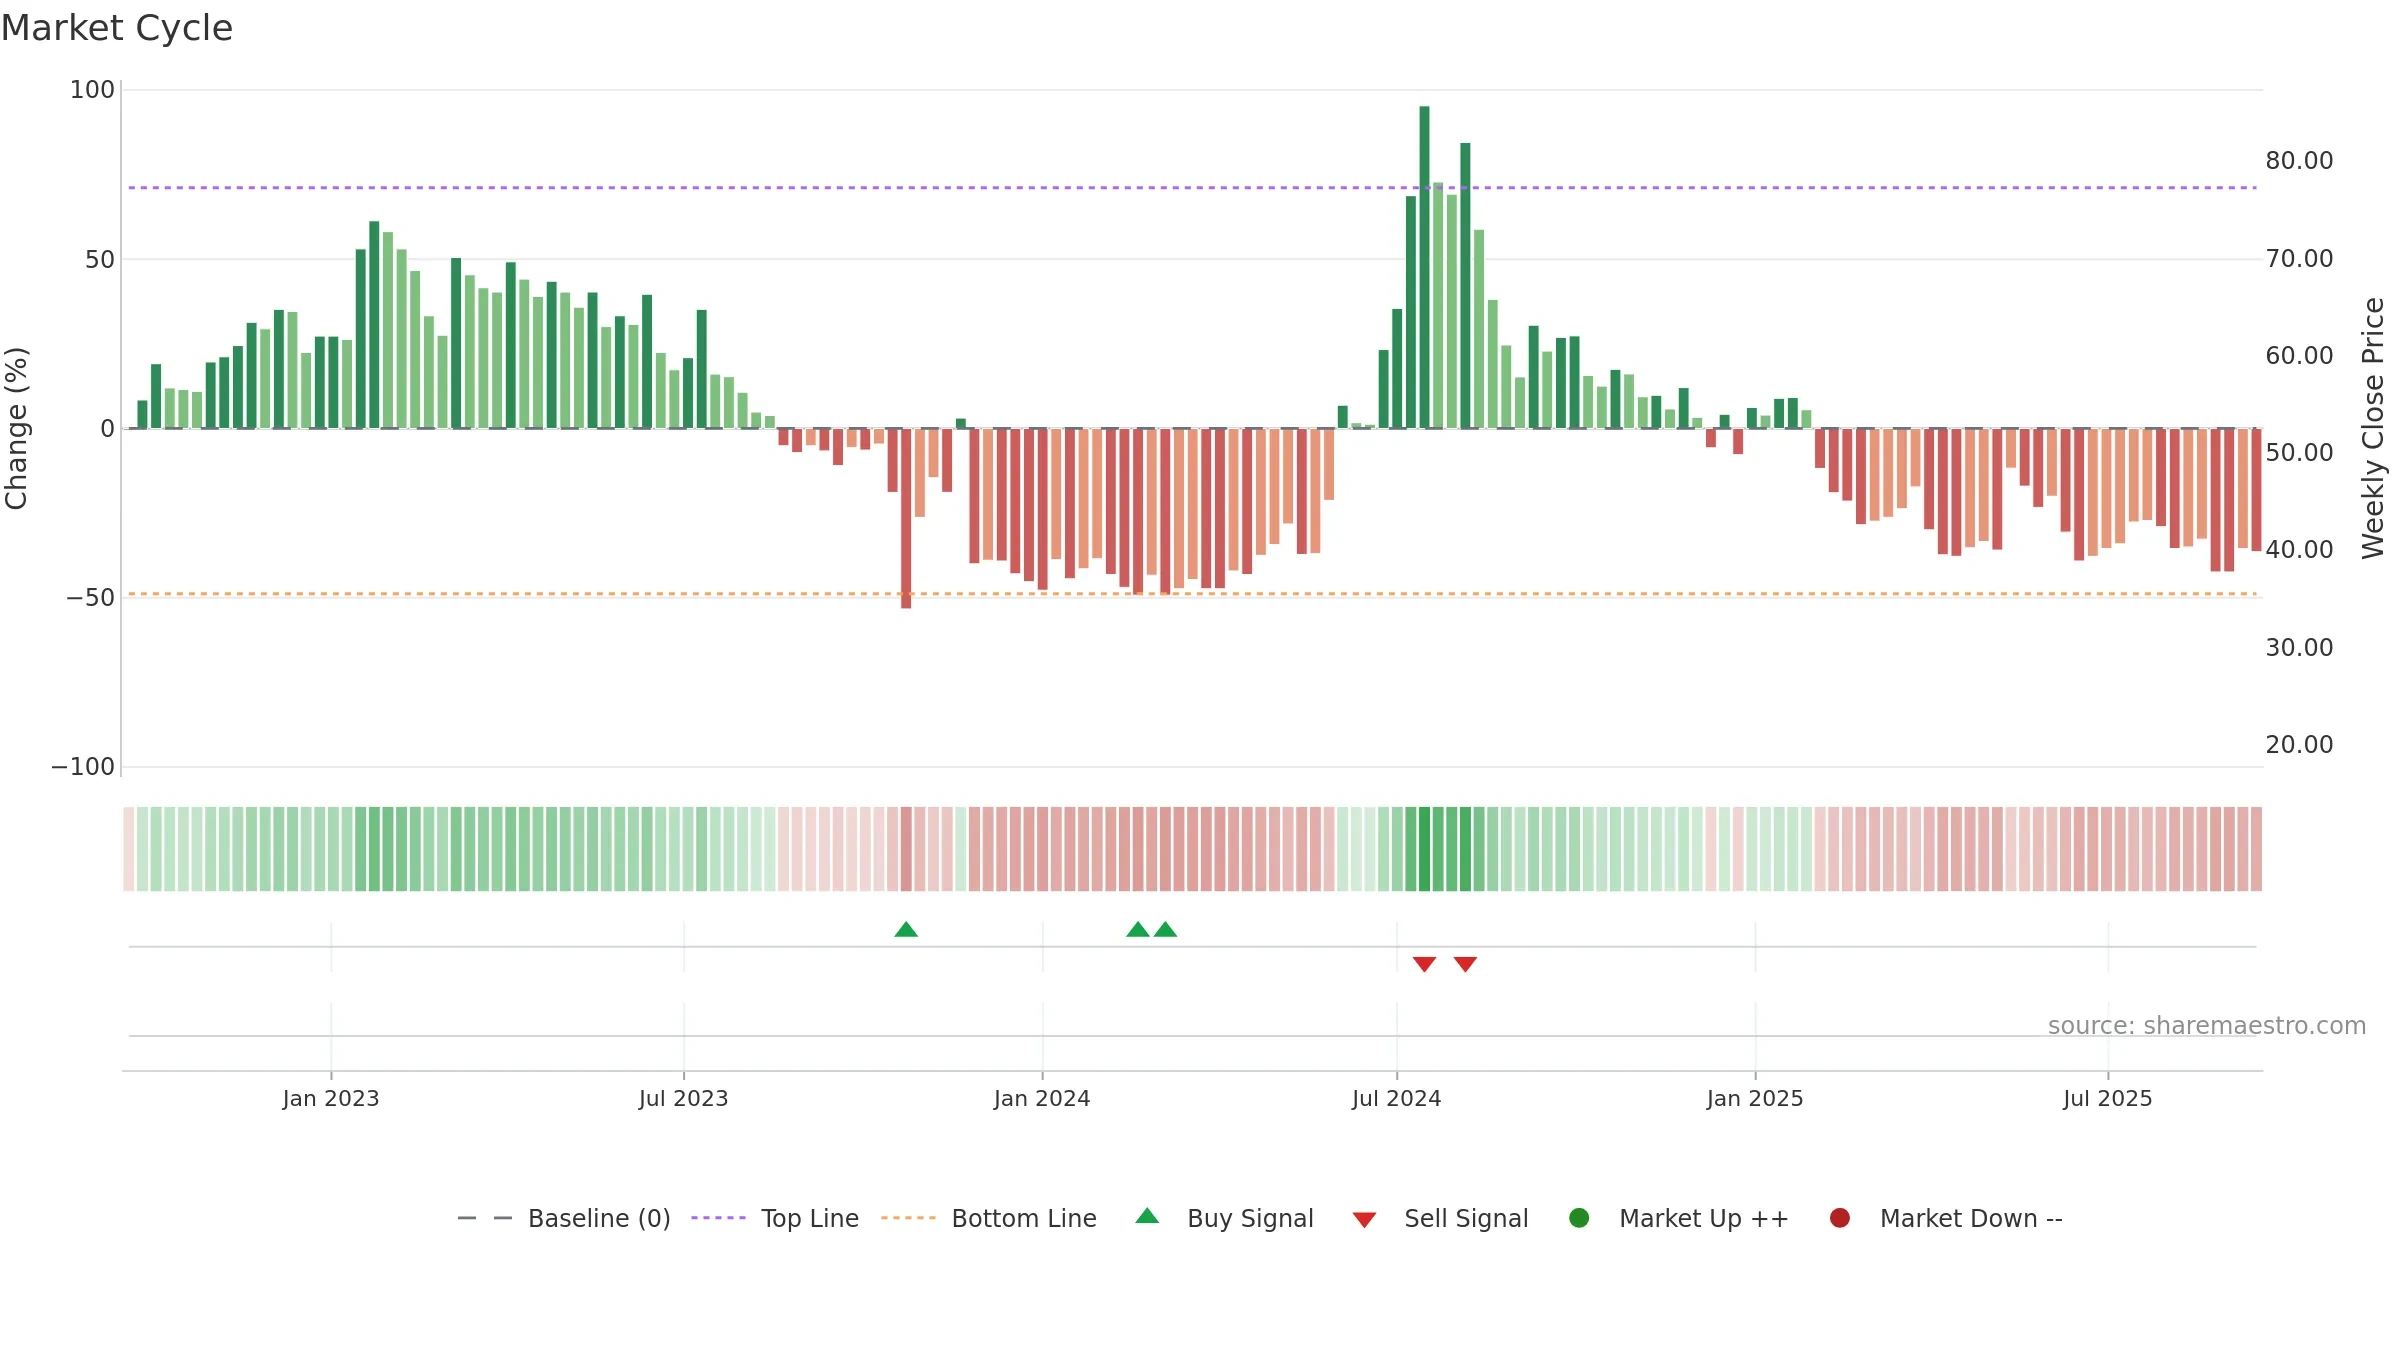Click the Jan 2025 axis label
This screenshot has width=2400, height=1350.
(1755, 1099)
